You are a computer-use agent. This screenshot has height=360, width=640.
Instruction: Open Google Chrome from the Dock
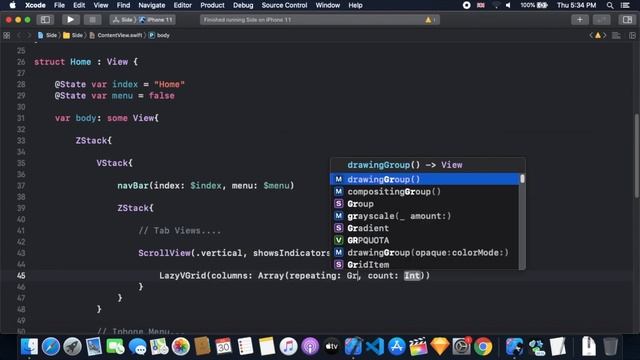(x=483, y=347)
